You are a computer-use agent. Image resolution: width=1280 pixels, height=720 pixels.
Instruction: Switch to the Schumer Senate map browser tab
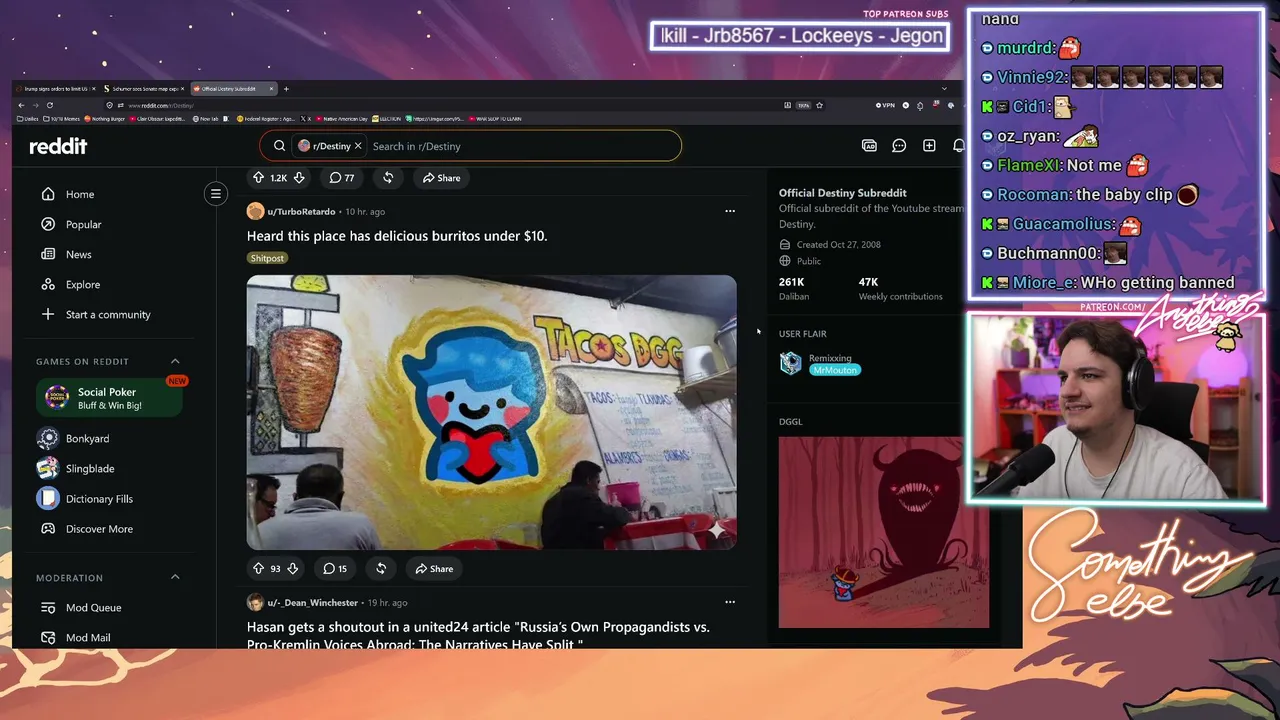[x=143, y=89]
